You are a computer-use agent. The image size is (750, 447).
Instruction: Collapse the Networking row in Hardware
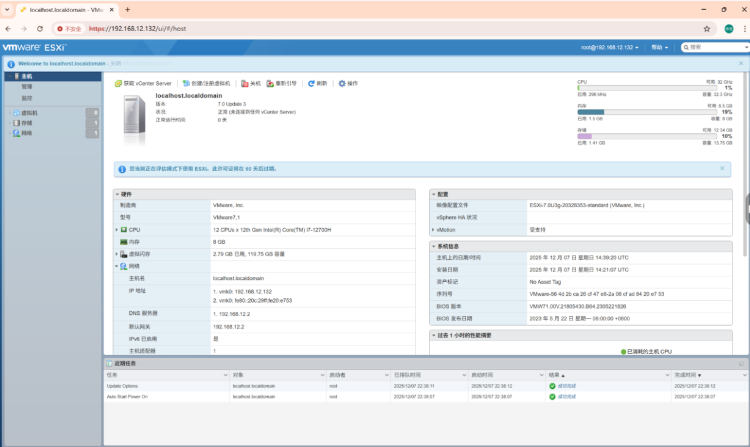[116, 266]
